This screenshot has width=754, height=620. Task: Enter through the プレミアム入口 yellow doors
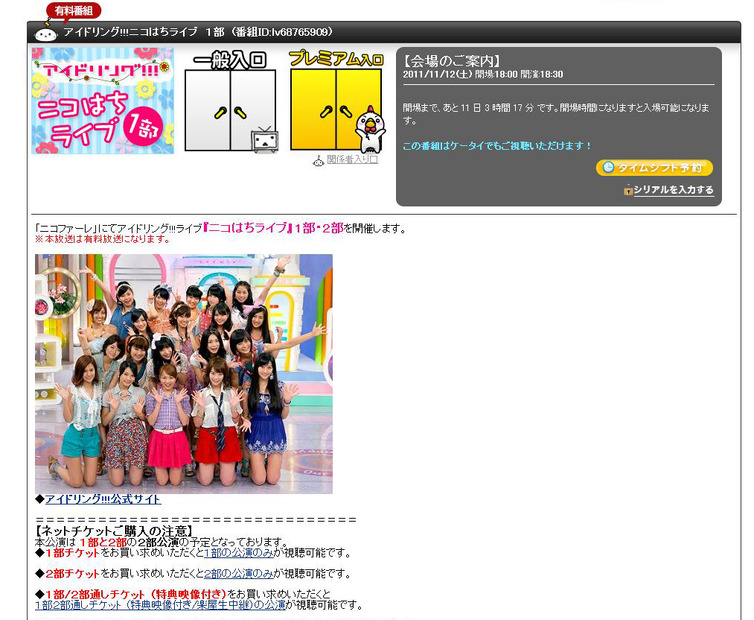336,109
